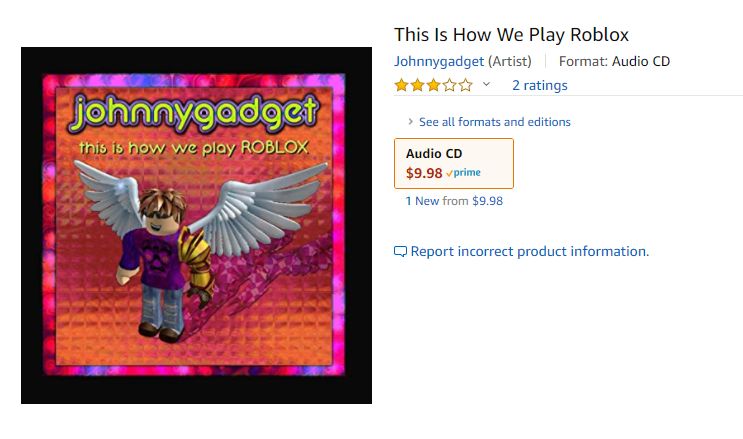Click the Format: Audio CD label
The width and height of the screenshot is (743, 439).
(x=614, y=61)
